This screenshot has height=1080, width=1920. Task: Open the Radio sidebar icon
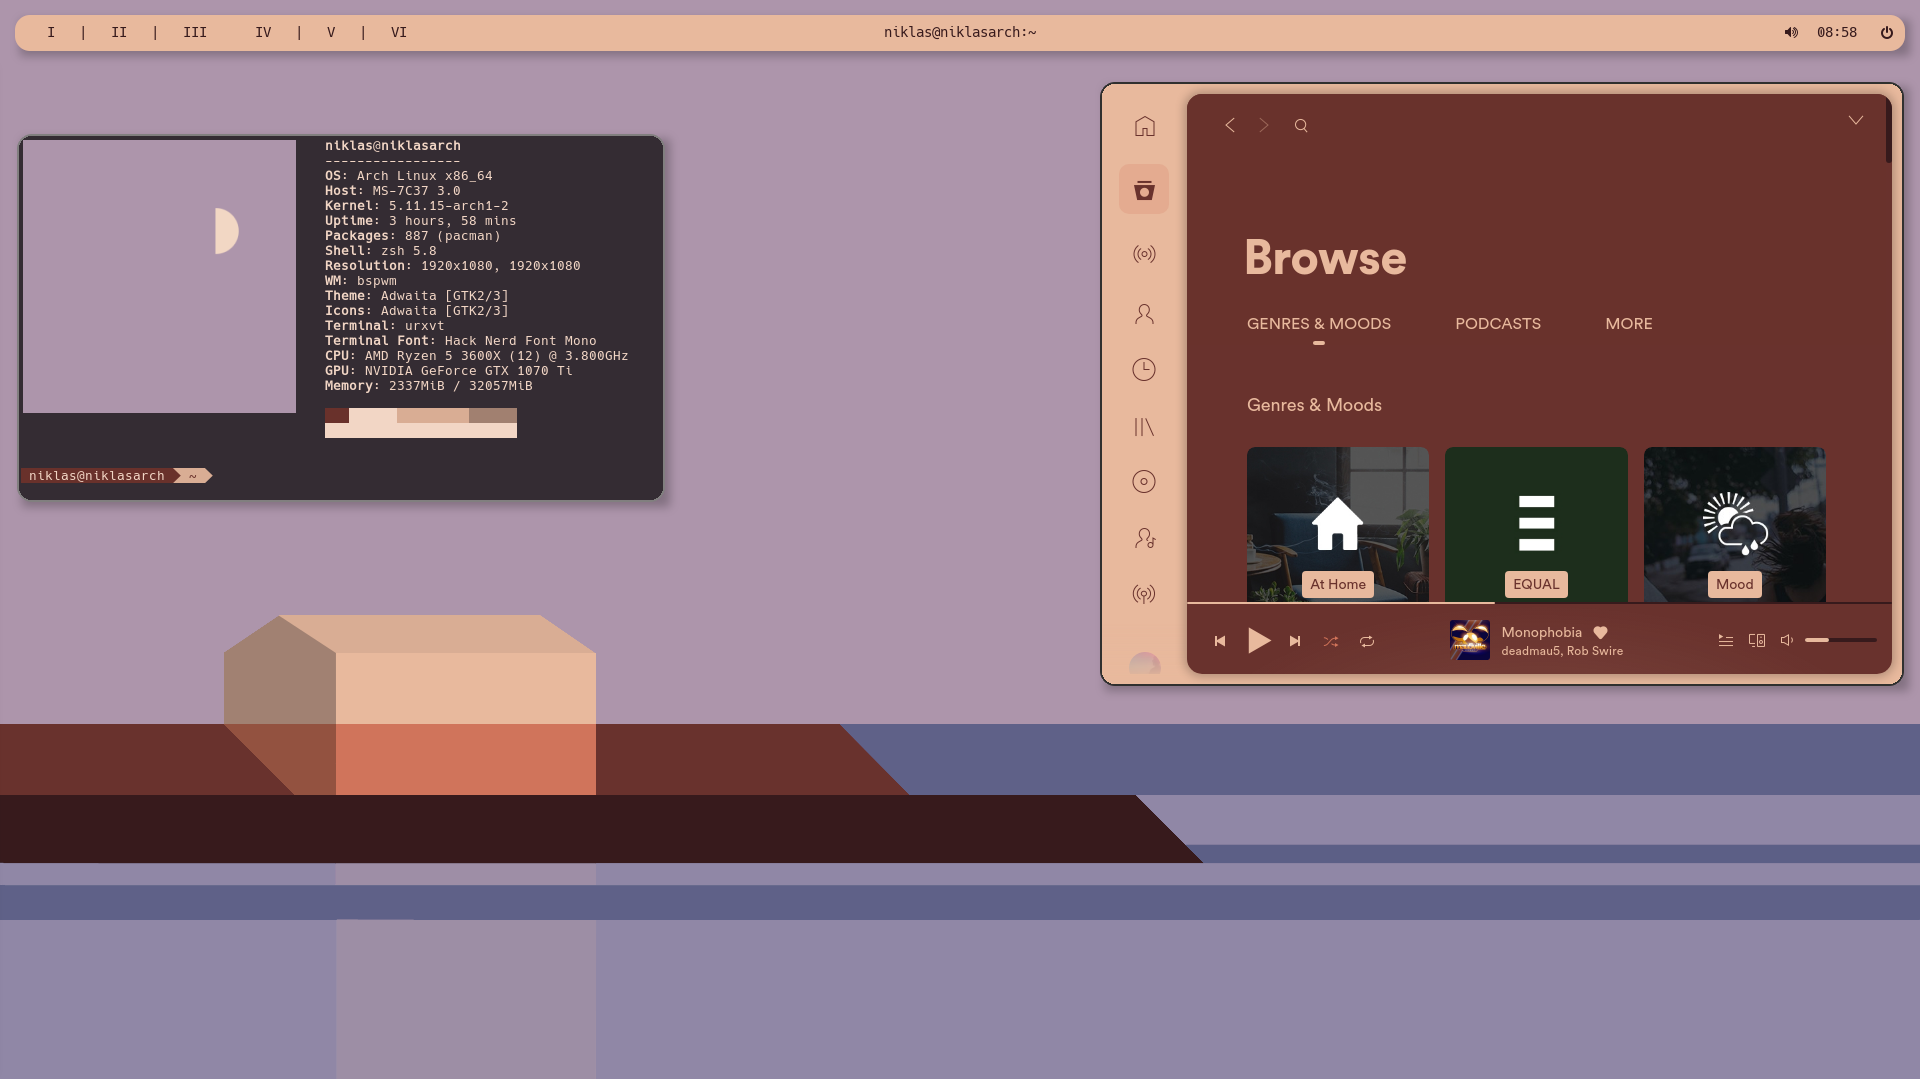click(x=1144, y=254)
